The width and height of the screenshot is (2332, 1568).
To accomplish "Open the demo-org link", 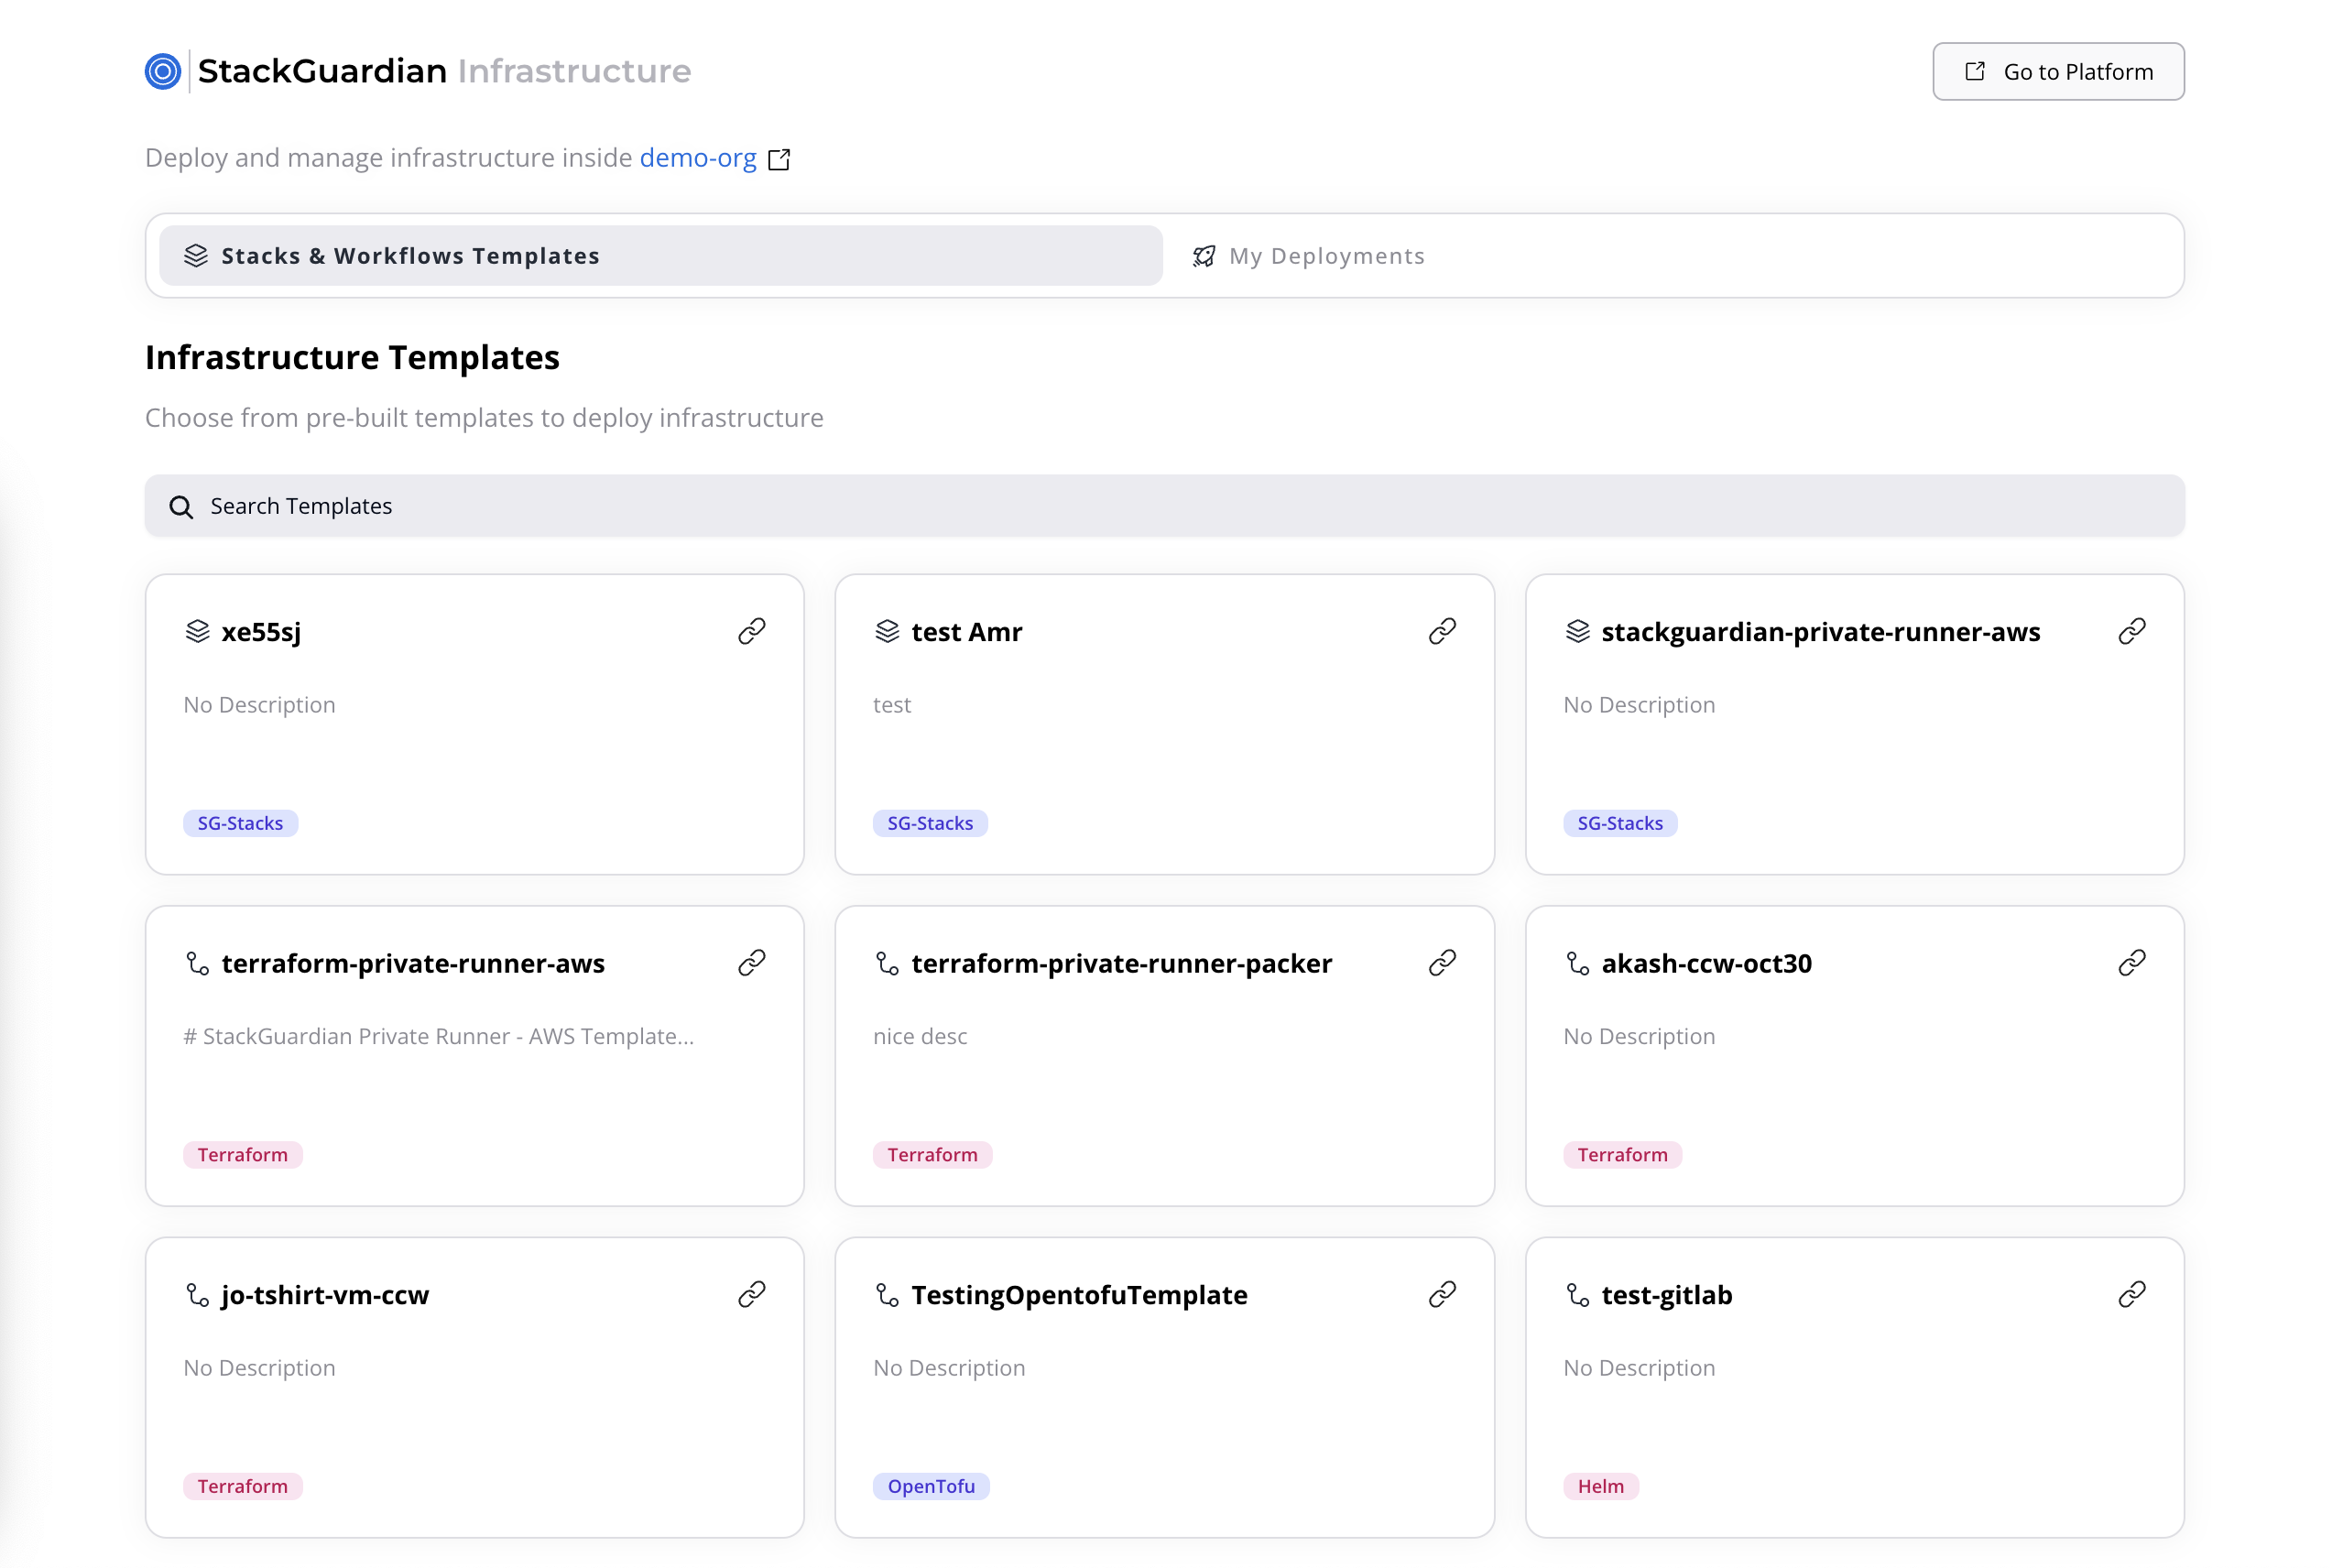I will [x=697, y=158].
